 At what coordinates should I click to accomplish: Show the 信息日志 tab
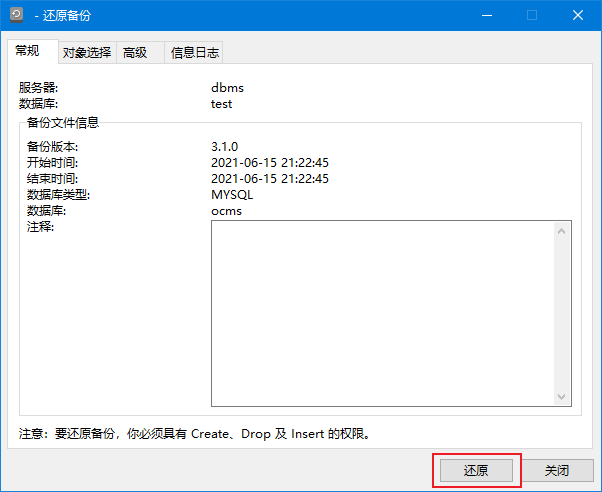(194, 53)
